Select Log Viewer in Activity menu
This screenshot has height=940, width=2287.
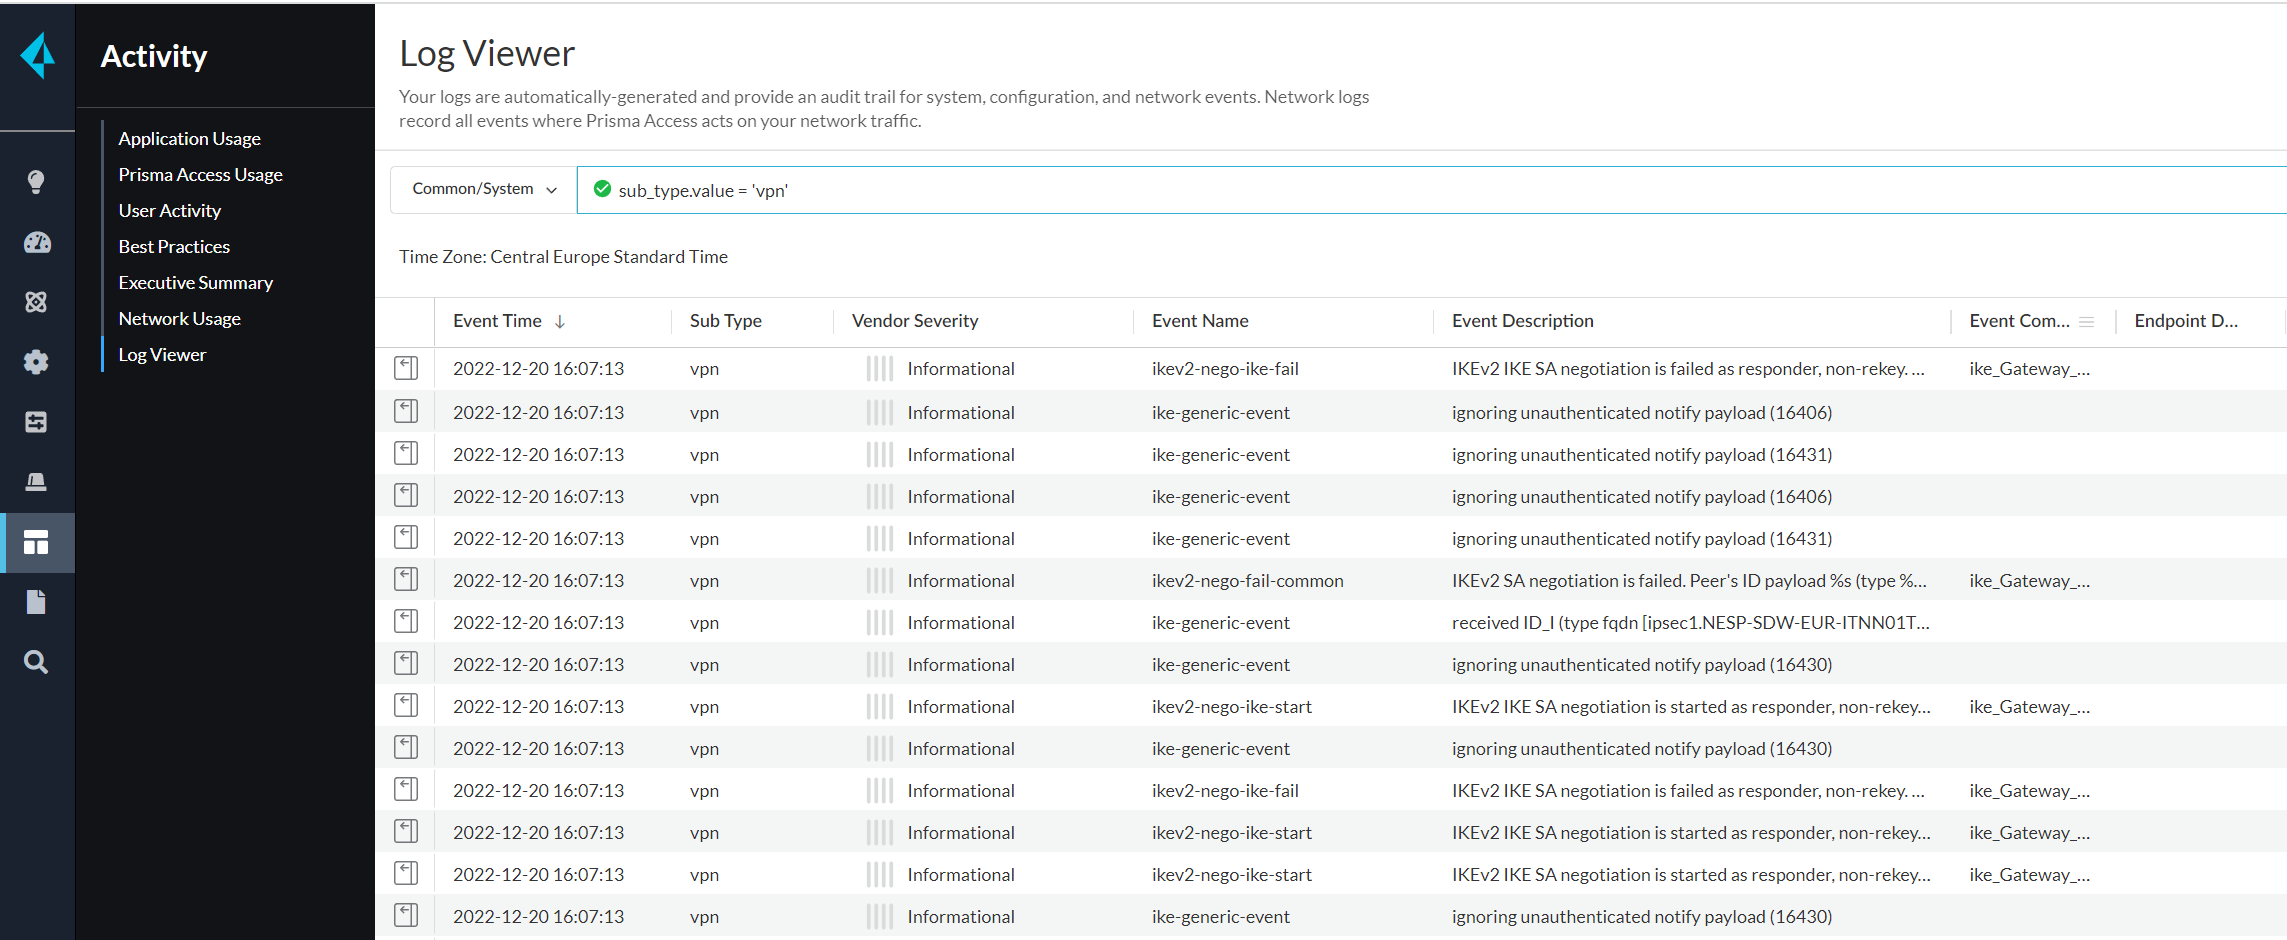pyautogui.click(x=162, y=355)
